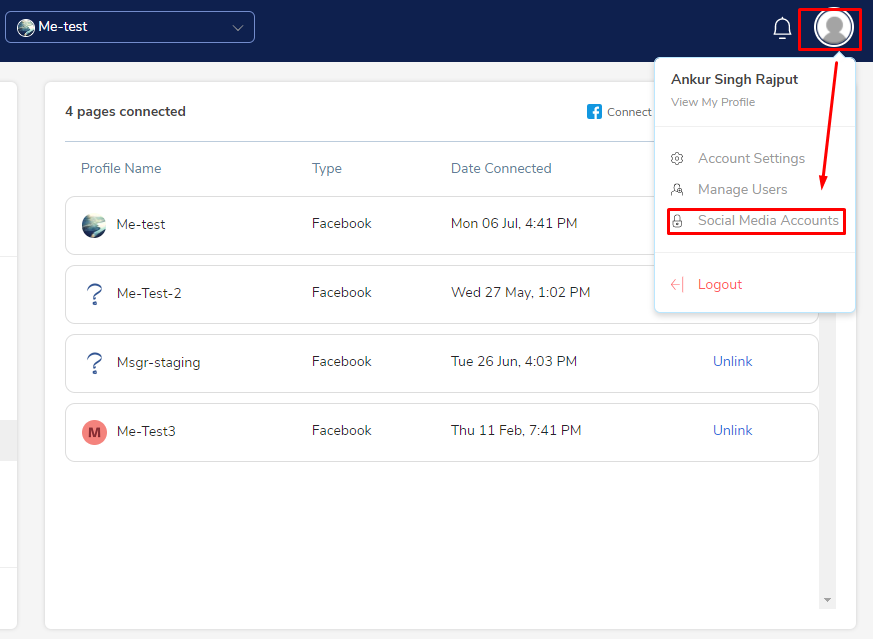Open the notifications bell
This screenshot has height=639, width=873.
click(x=782, y=28)
